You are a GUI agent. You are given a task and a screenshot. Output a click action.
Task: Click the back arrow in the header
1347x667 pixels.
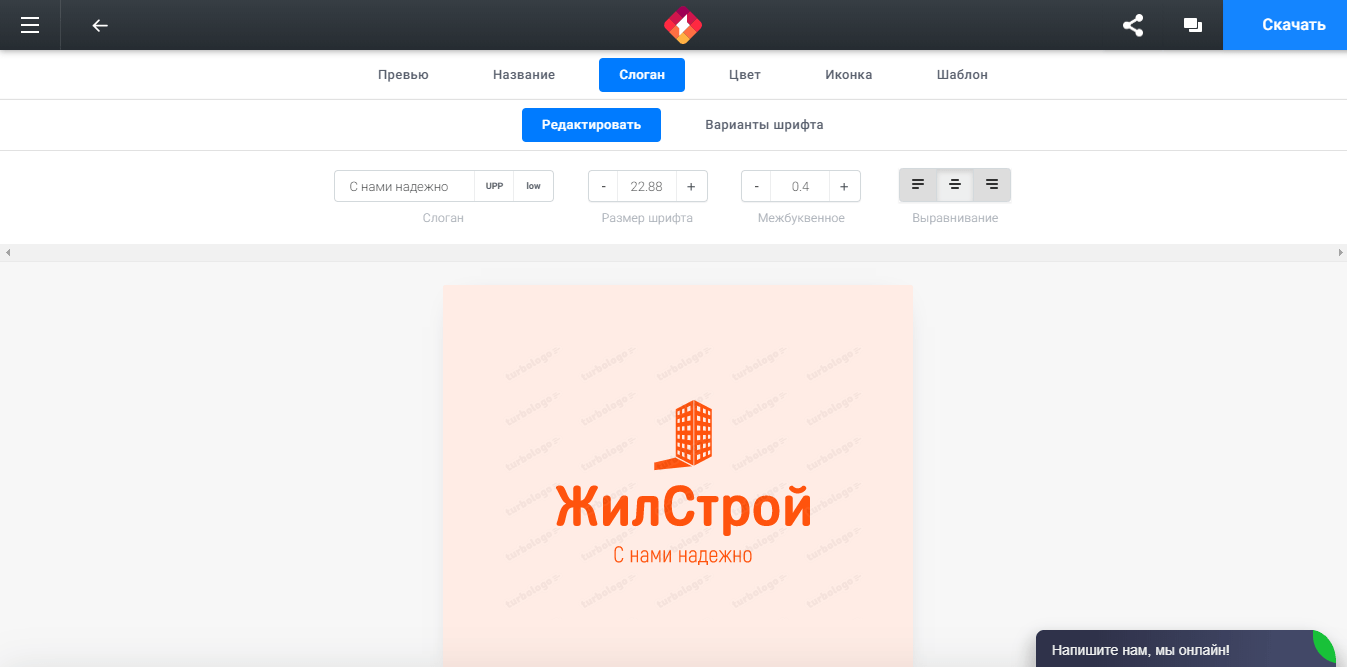(x=99, y=25)
